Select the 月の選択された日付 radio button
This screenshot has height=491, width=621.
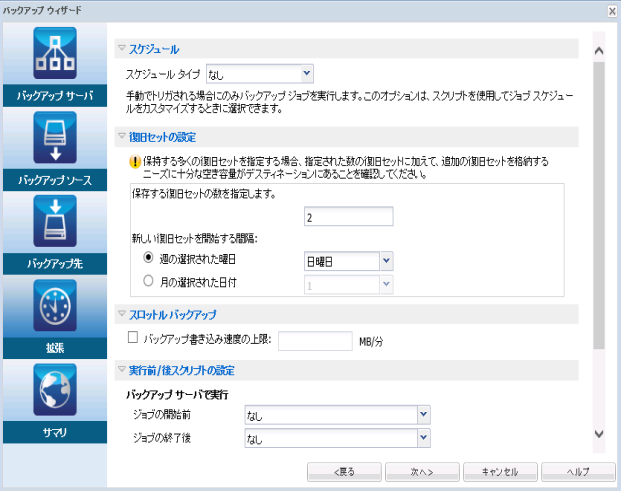coord(148,281)
